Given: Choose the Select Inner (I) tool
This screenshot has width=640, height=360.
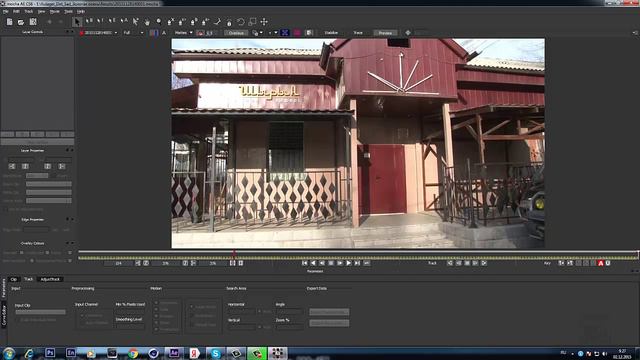Looking at the screenshot, I should click(x=100, y=22).
